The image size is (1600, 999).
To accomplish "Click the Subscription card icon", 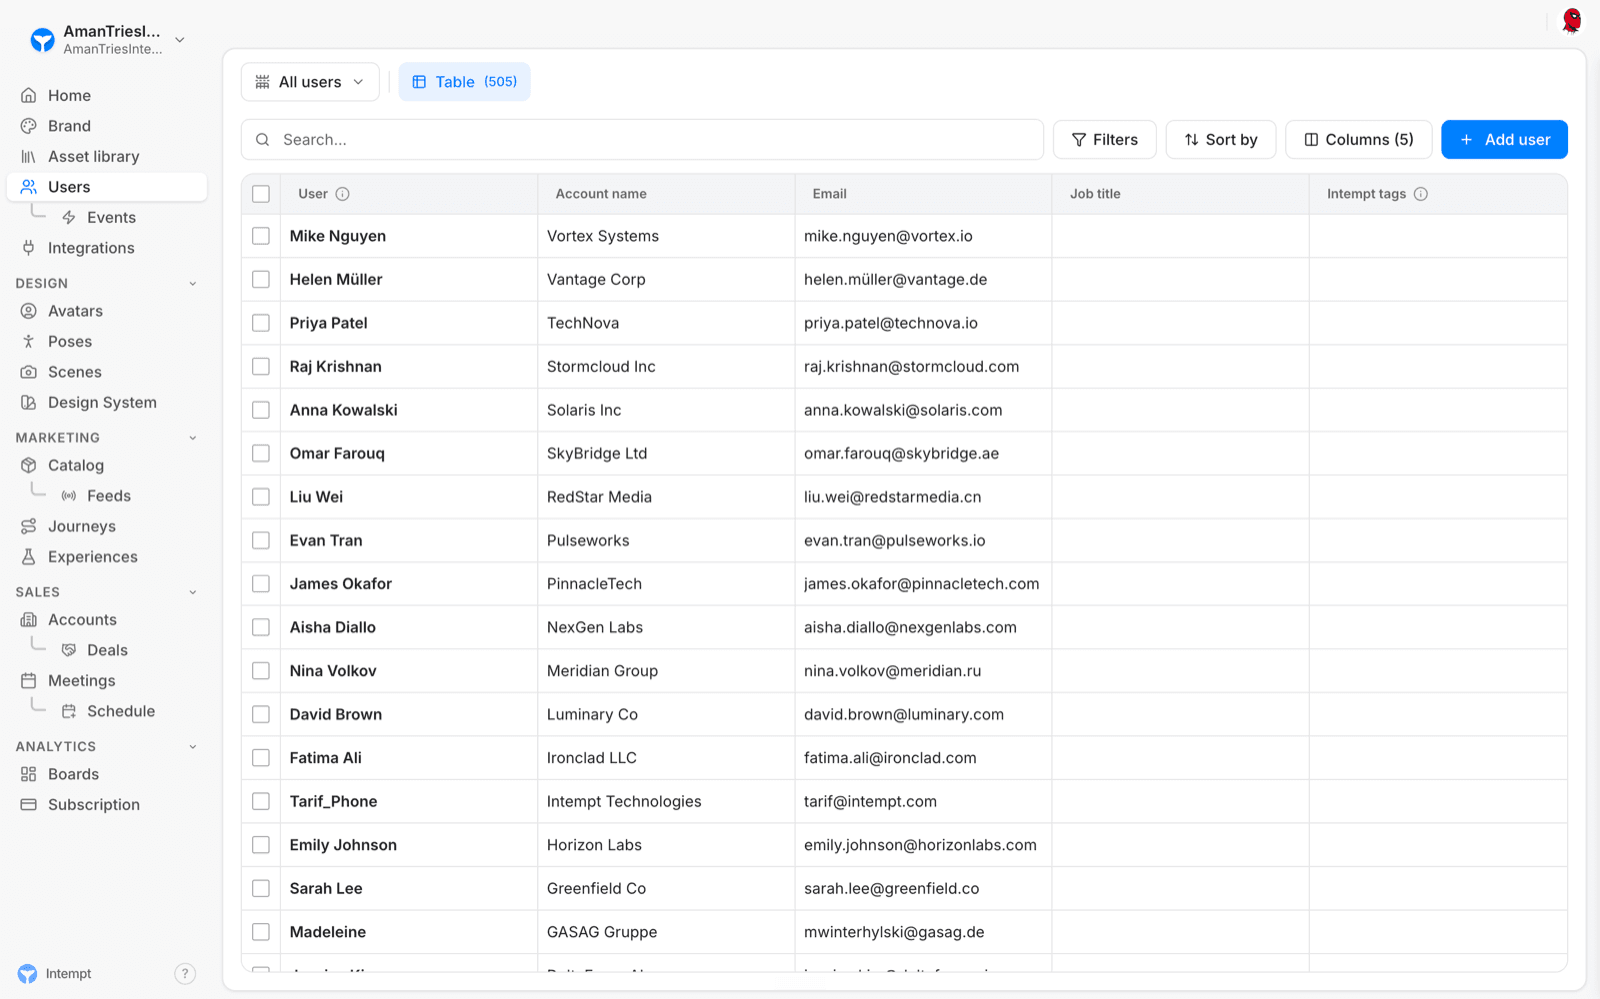I will pos(29,805).
